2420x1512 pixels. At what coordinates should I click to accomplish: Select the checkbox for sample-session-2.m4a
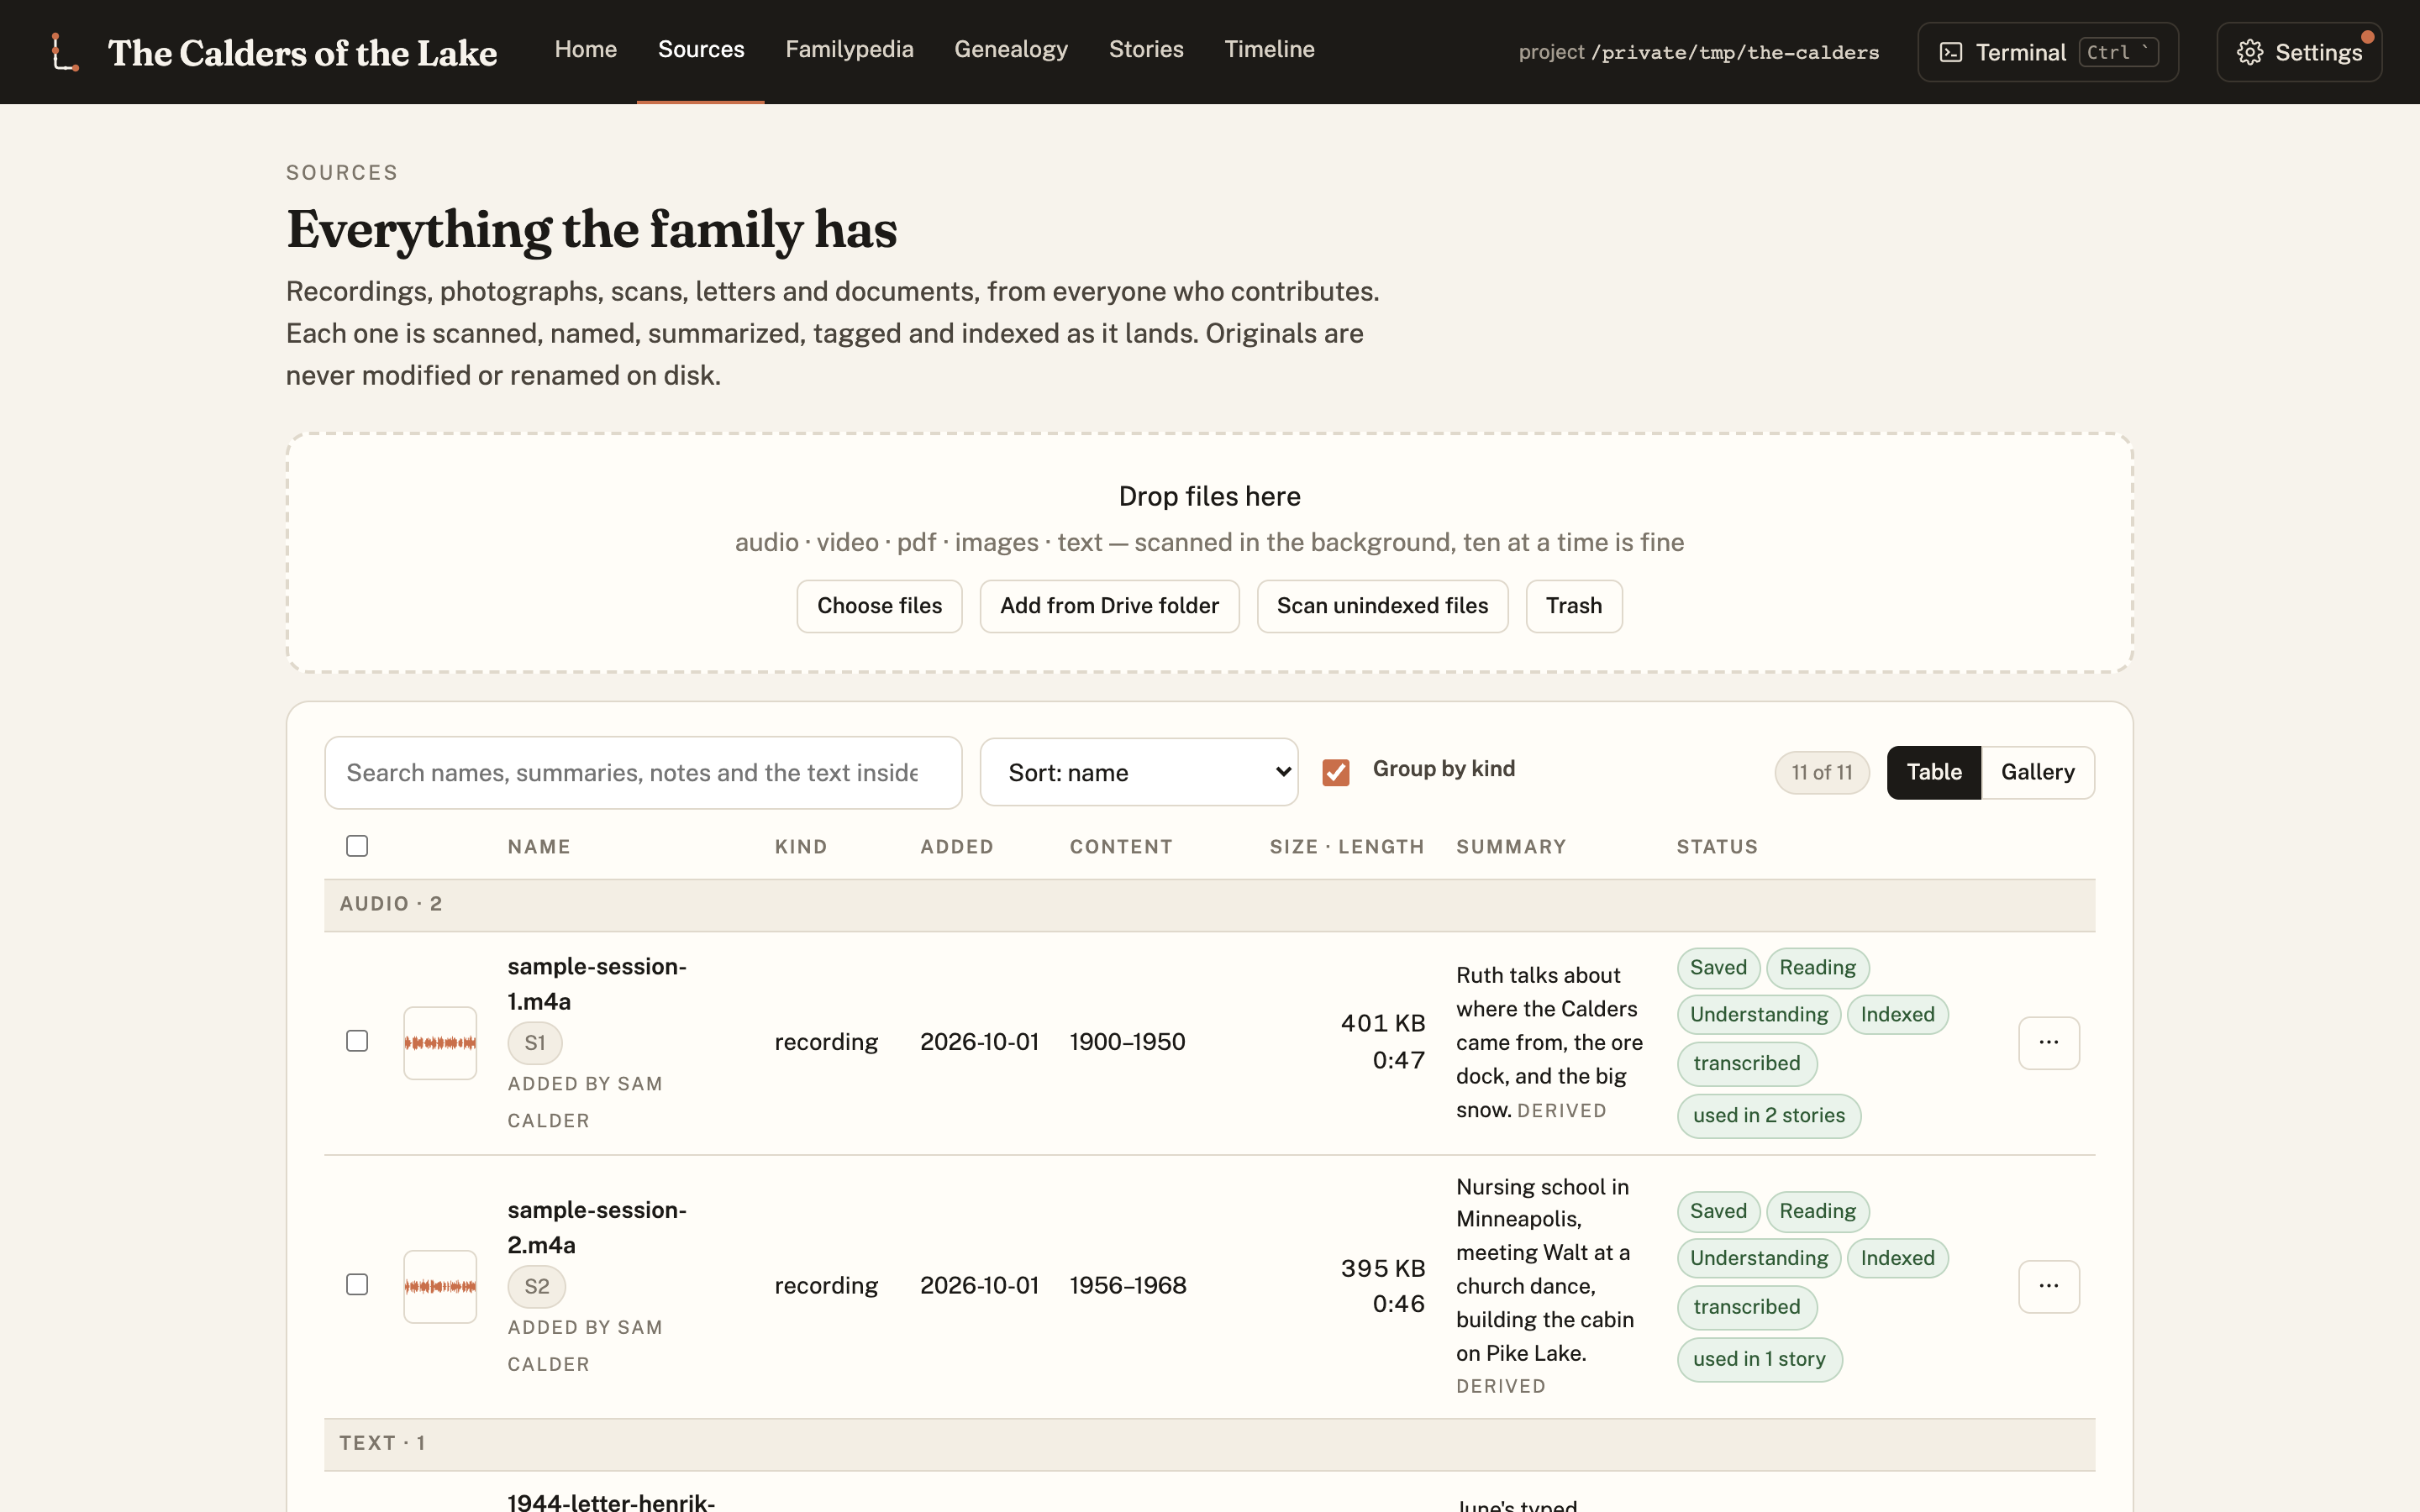click(x=357, y=1284)
